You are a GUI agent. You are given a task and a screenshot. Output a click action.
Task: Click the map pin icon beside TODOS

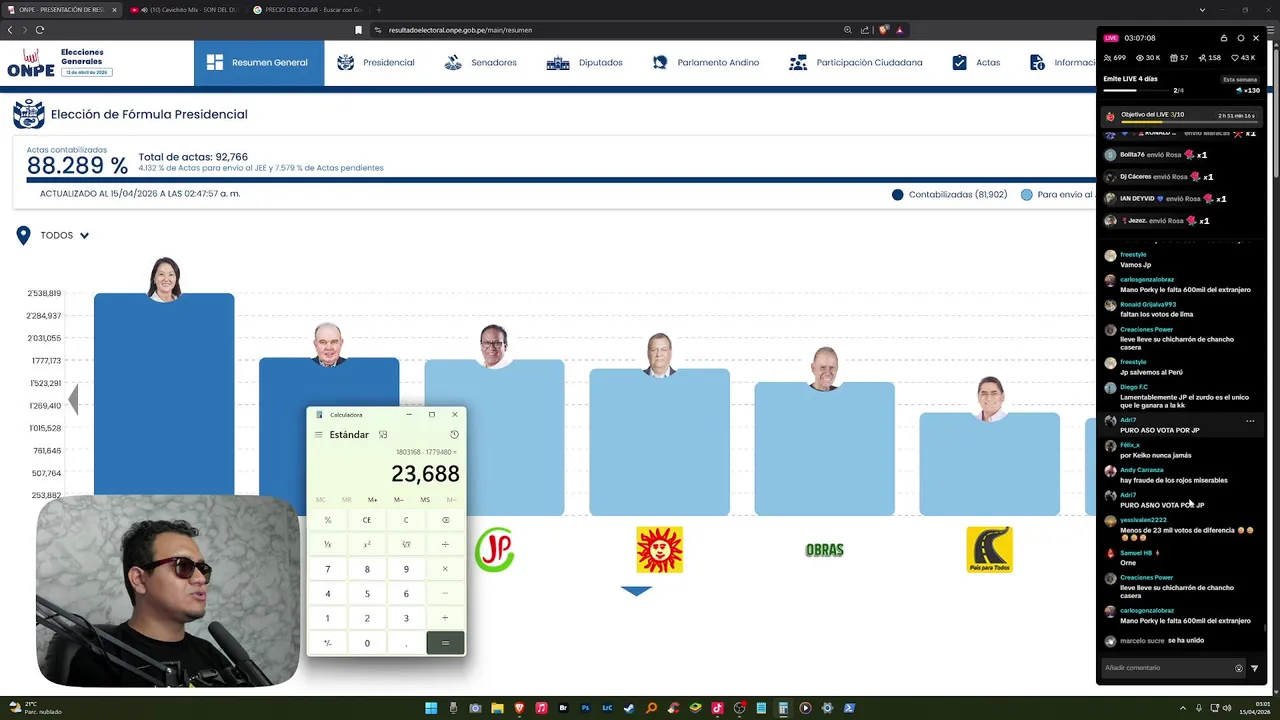(23, 236)
